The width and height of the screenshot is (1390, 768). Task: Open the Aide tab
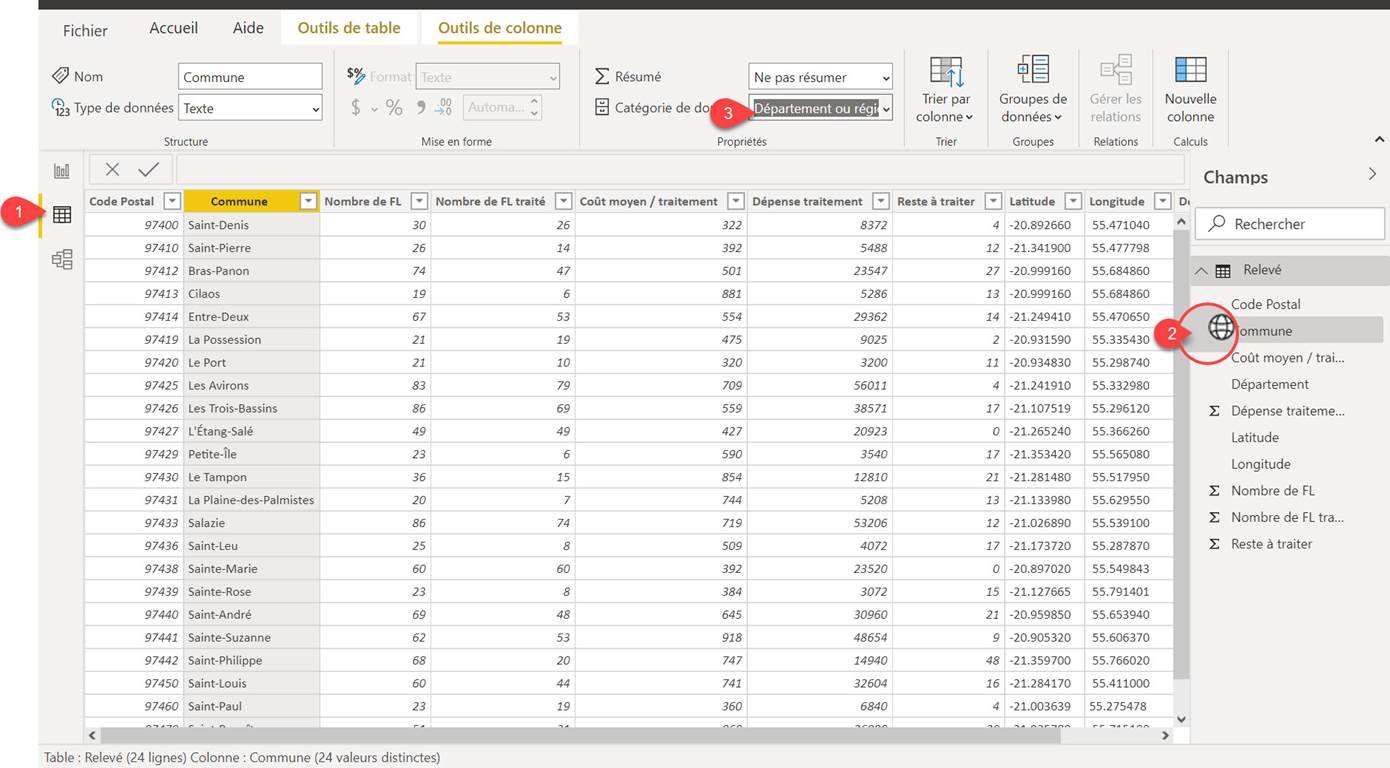[x=248, y=28]
